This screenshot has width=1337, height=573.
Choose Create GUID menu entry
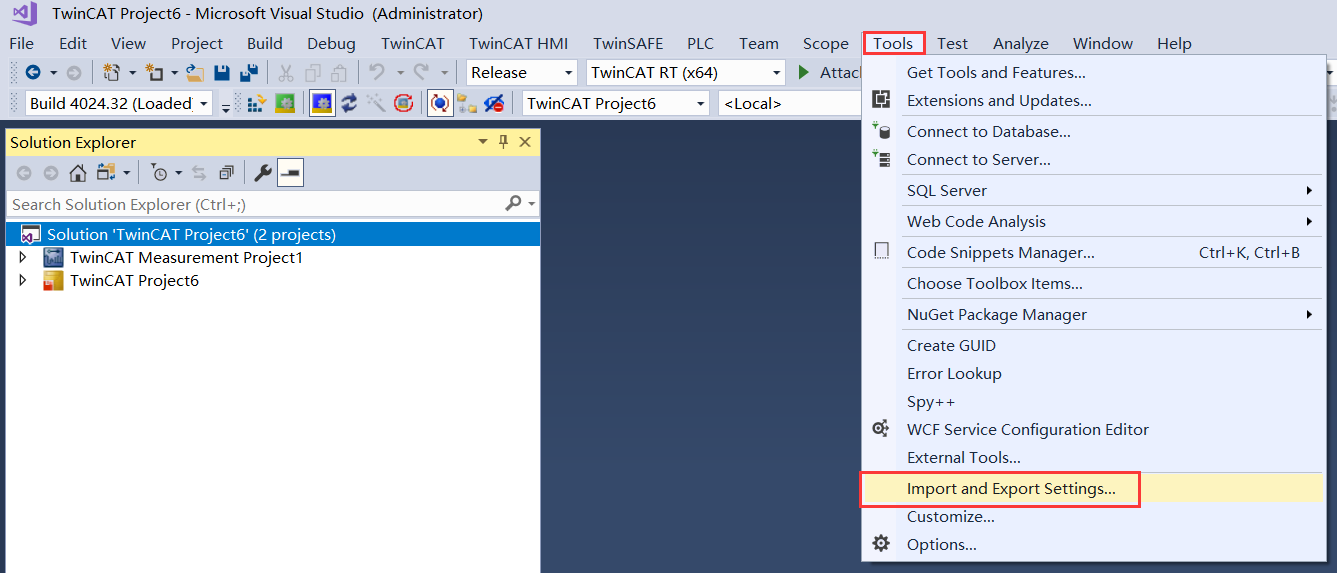(x=1092, y=345)
